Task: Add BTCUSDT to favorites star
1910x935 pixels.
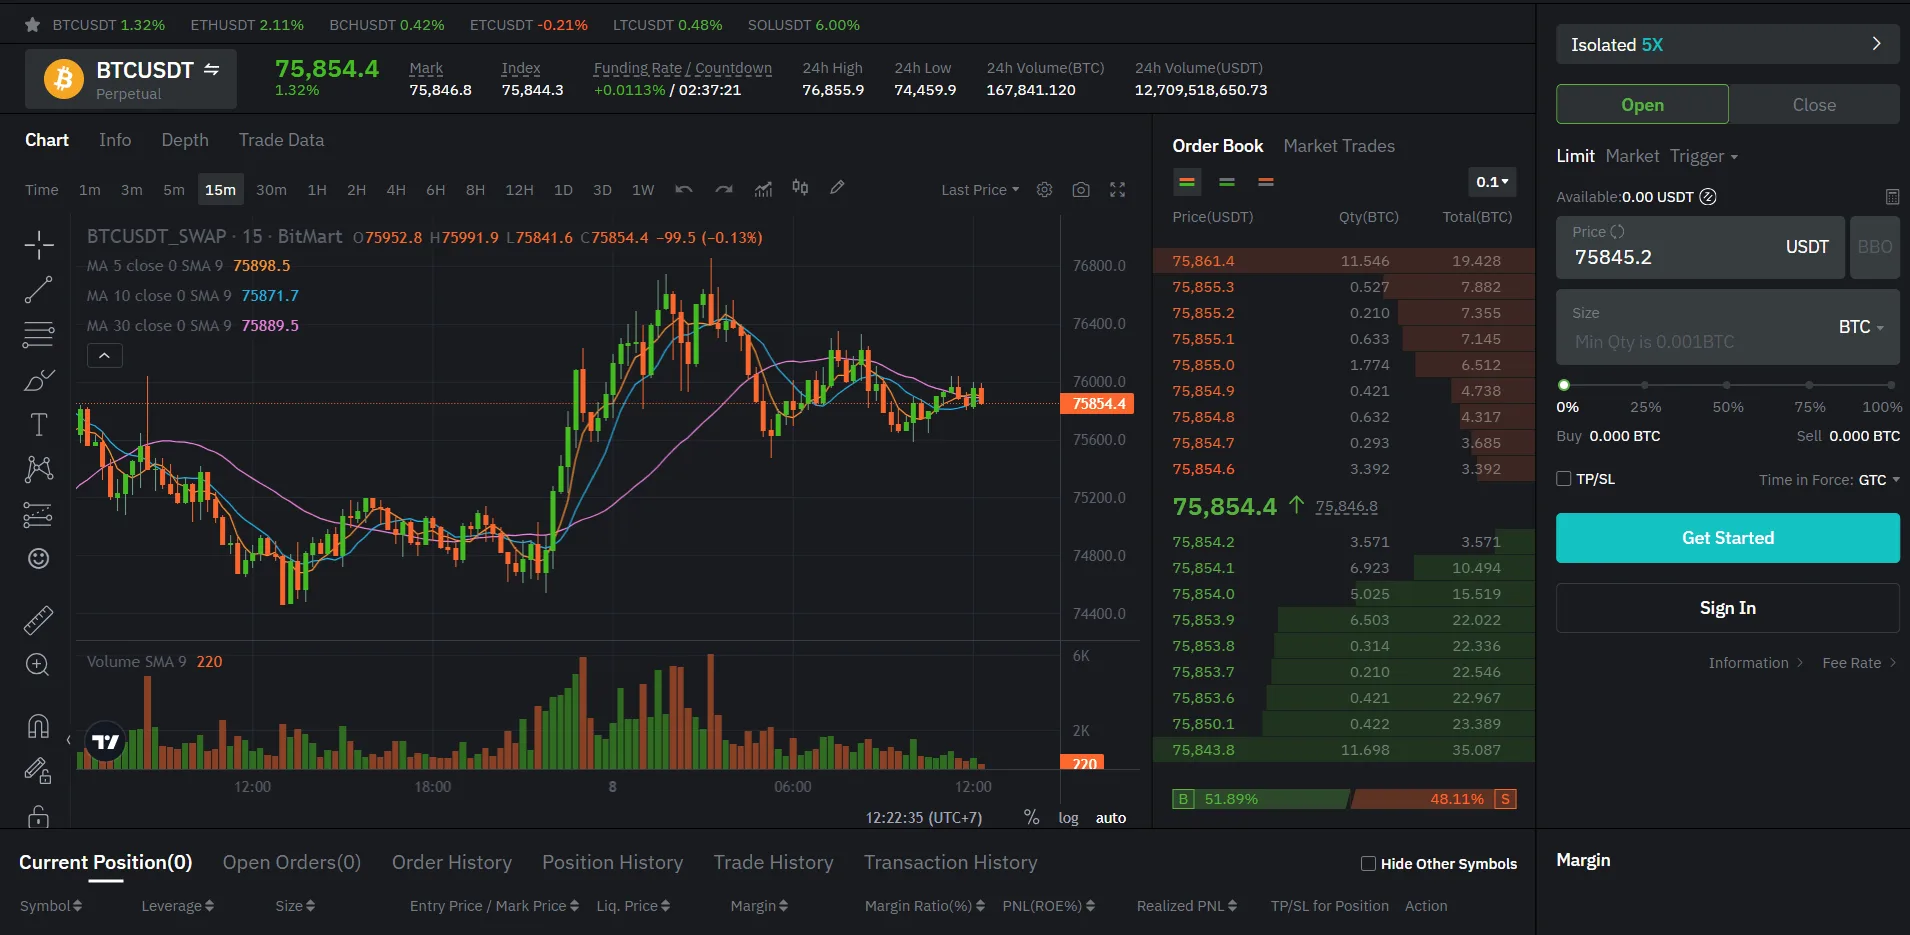Action: click(x=32, y=25)
